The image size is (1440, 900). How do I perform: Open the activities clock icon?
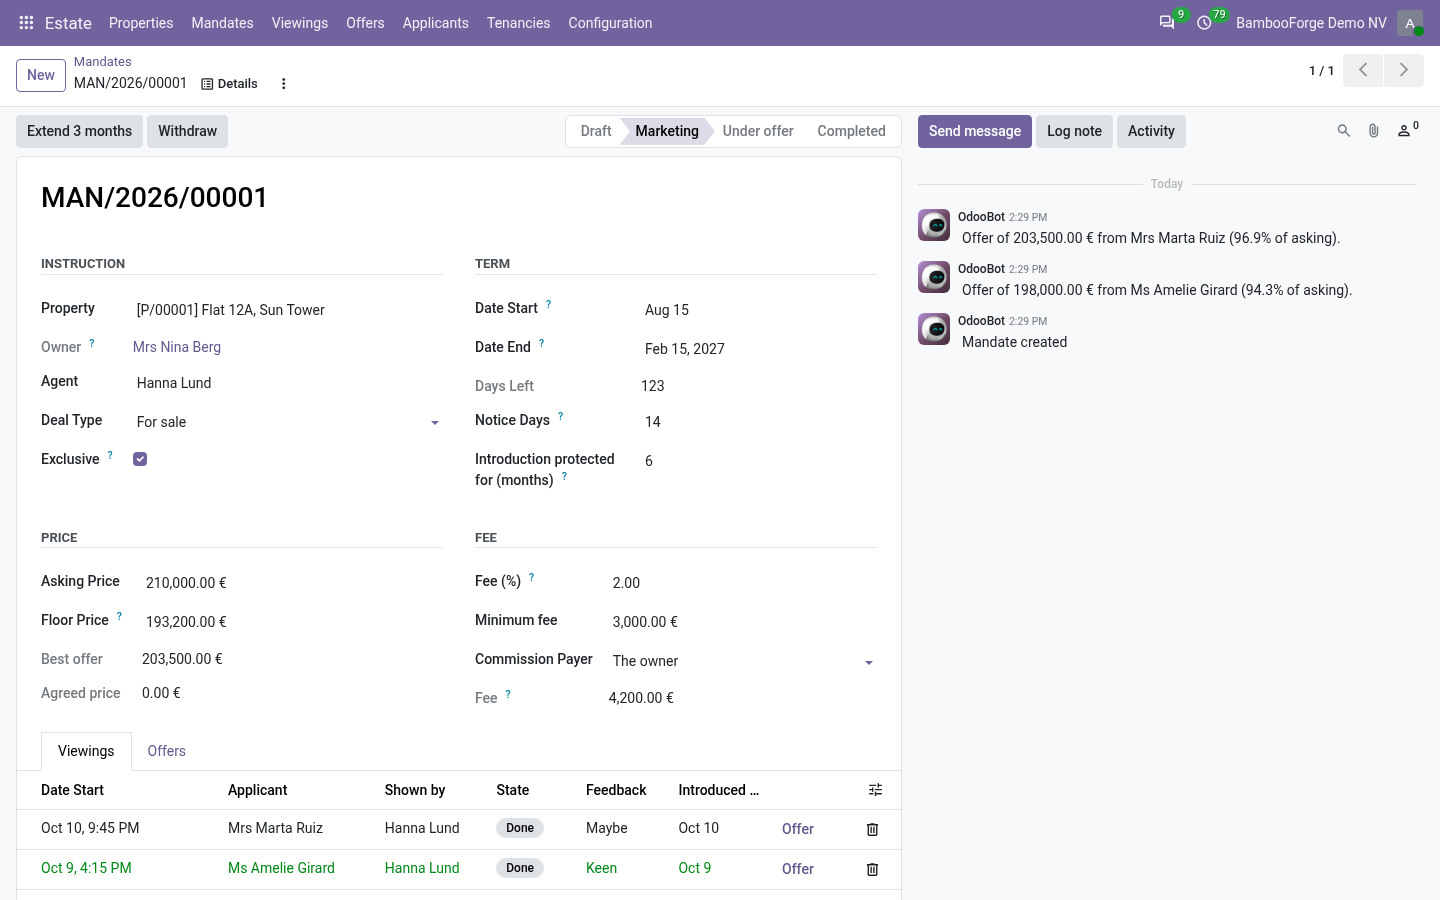tap(1205, 23)
